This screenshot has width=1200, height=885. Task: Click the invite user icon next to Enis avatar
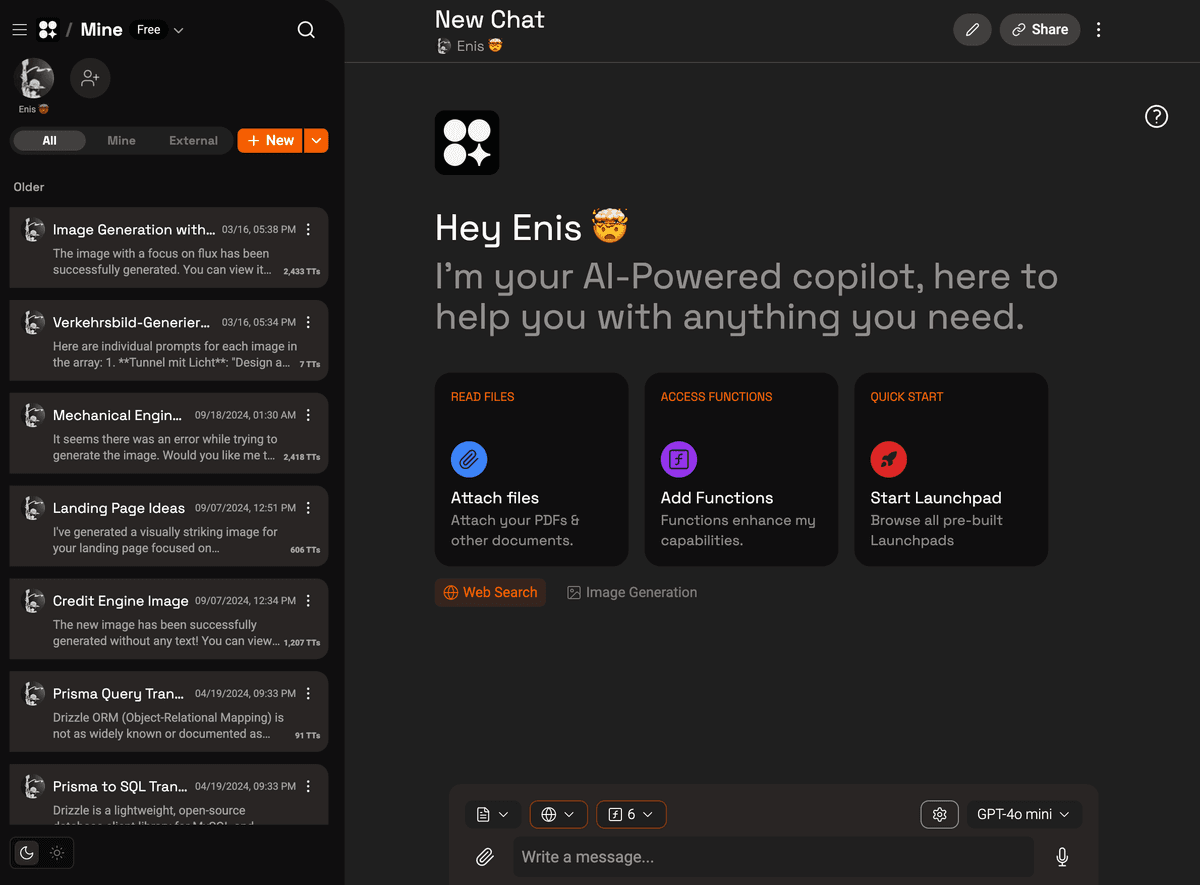point(90,77)
